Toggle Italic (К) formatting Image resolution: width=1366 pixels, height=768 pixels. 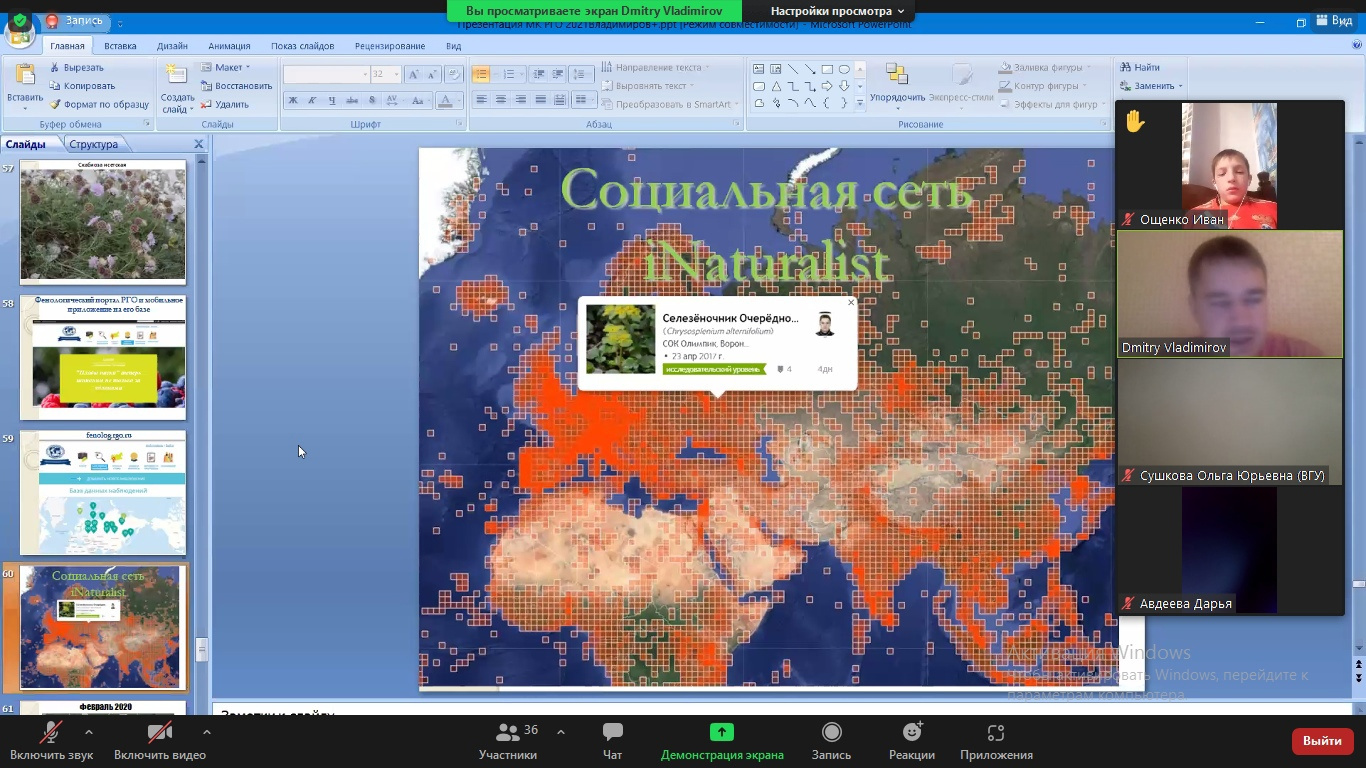pos(312,100)
